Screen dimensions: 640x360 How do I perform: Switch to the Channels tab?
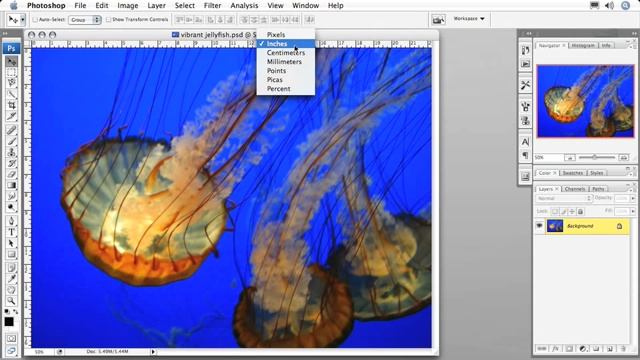(575, 189)
